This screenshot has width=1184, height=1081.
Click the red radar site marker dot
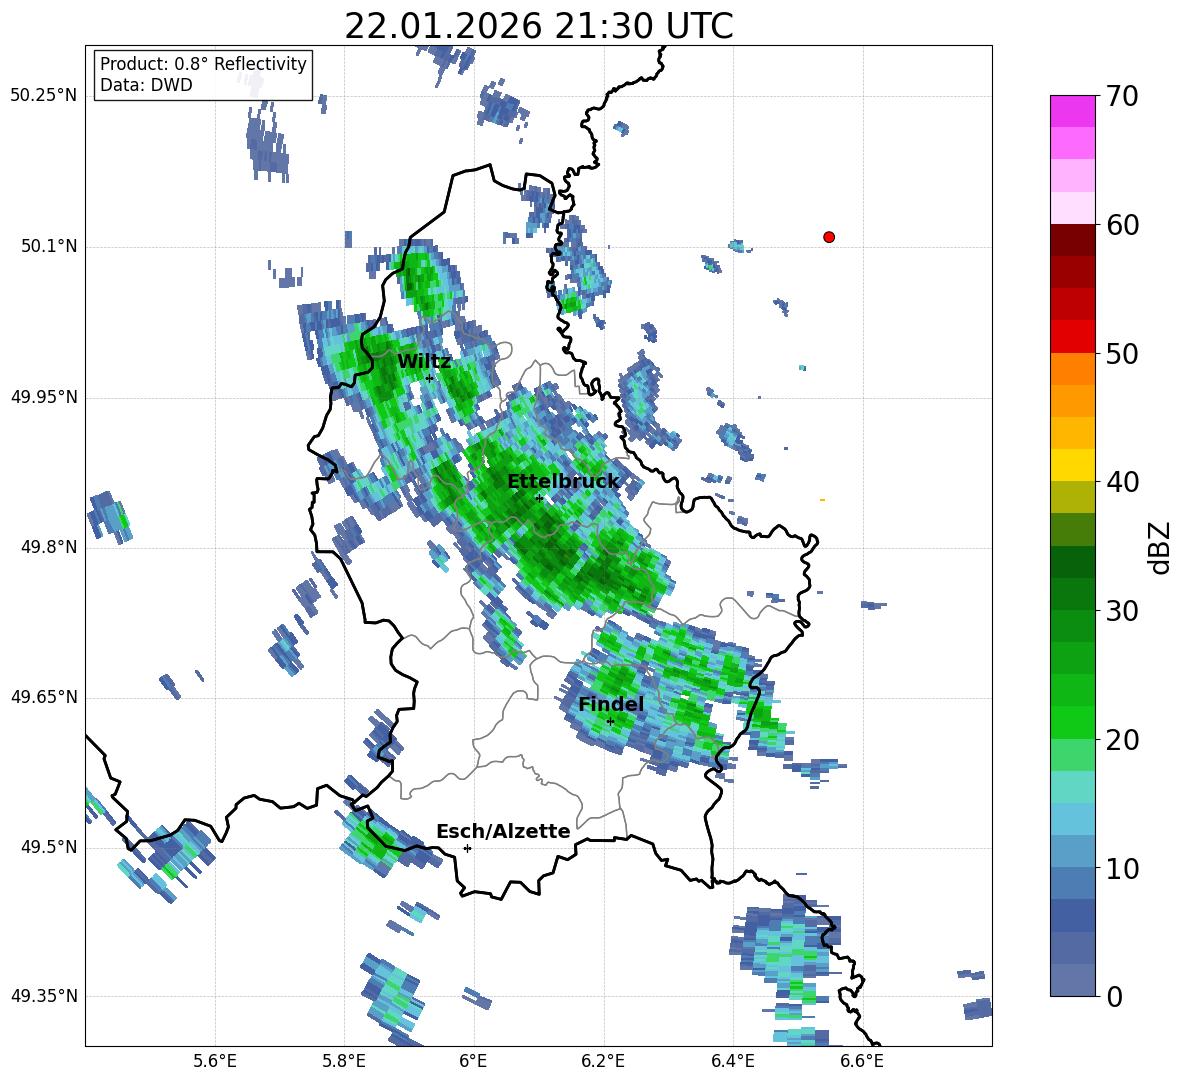[x=828, y=237]
